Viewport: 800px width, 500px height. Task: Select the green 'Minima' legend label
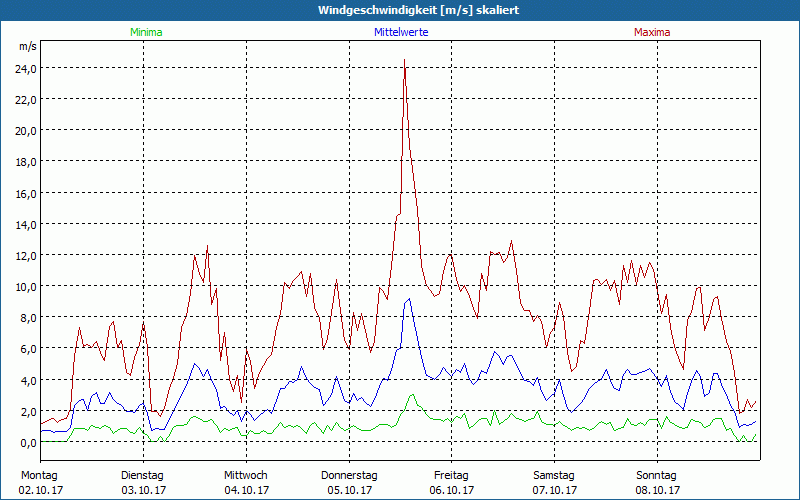pos(146,32)
